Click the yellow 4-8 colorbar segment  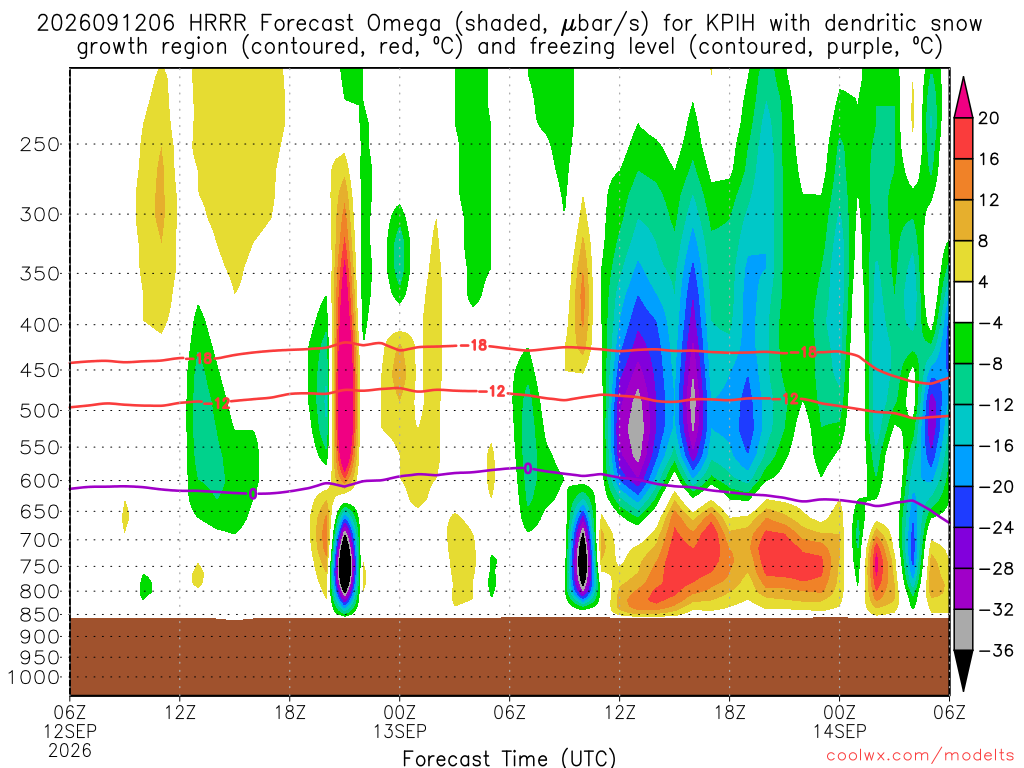tap(963, 261)
